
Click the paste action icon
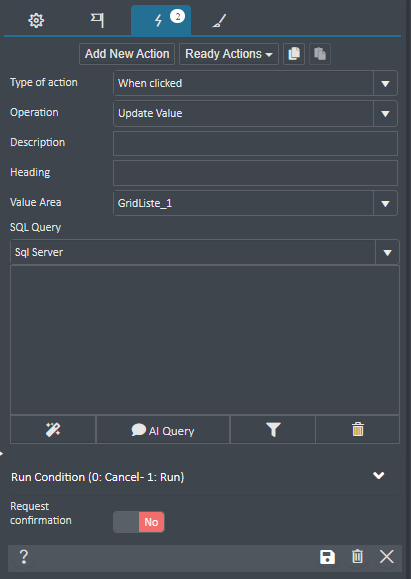(320, 54)
